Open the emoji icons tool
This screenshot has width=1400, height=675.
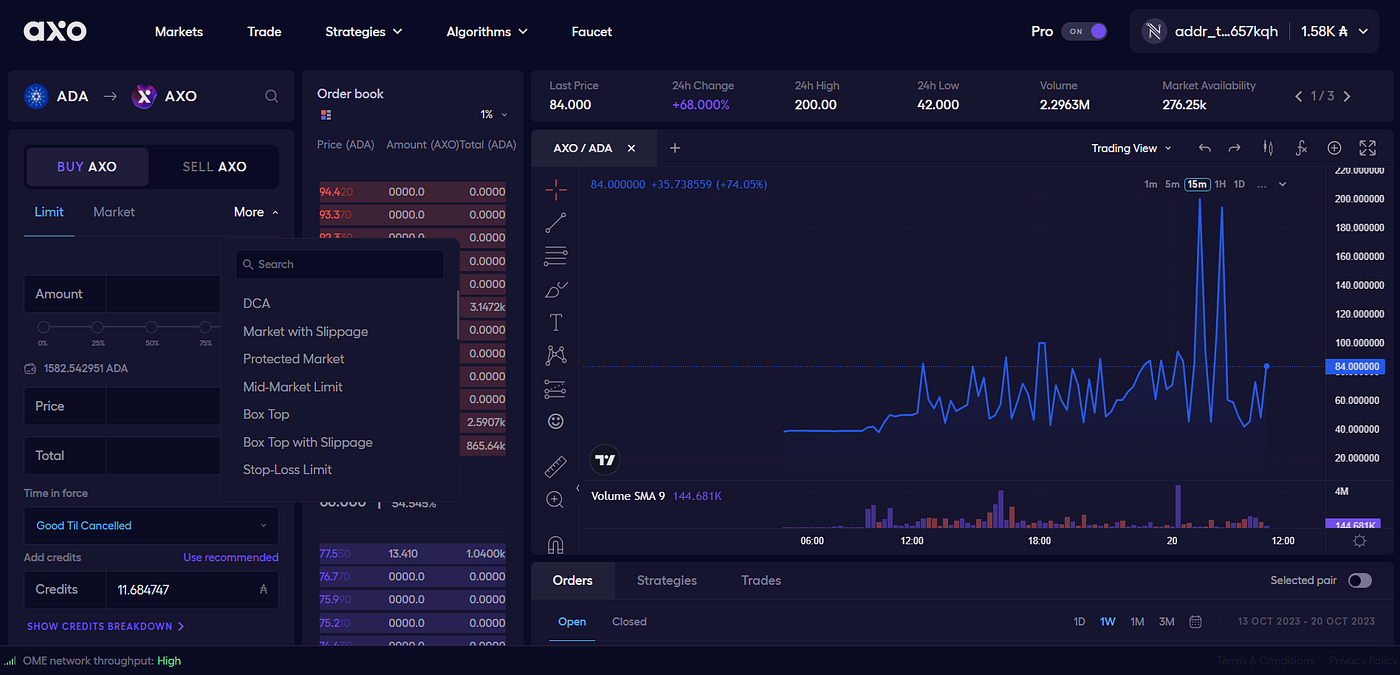pos(556,422)
